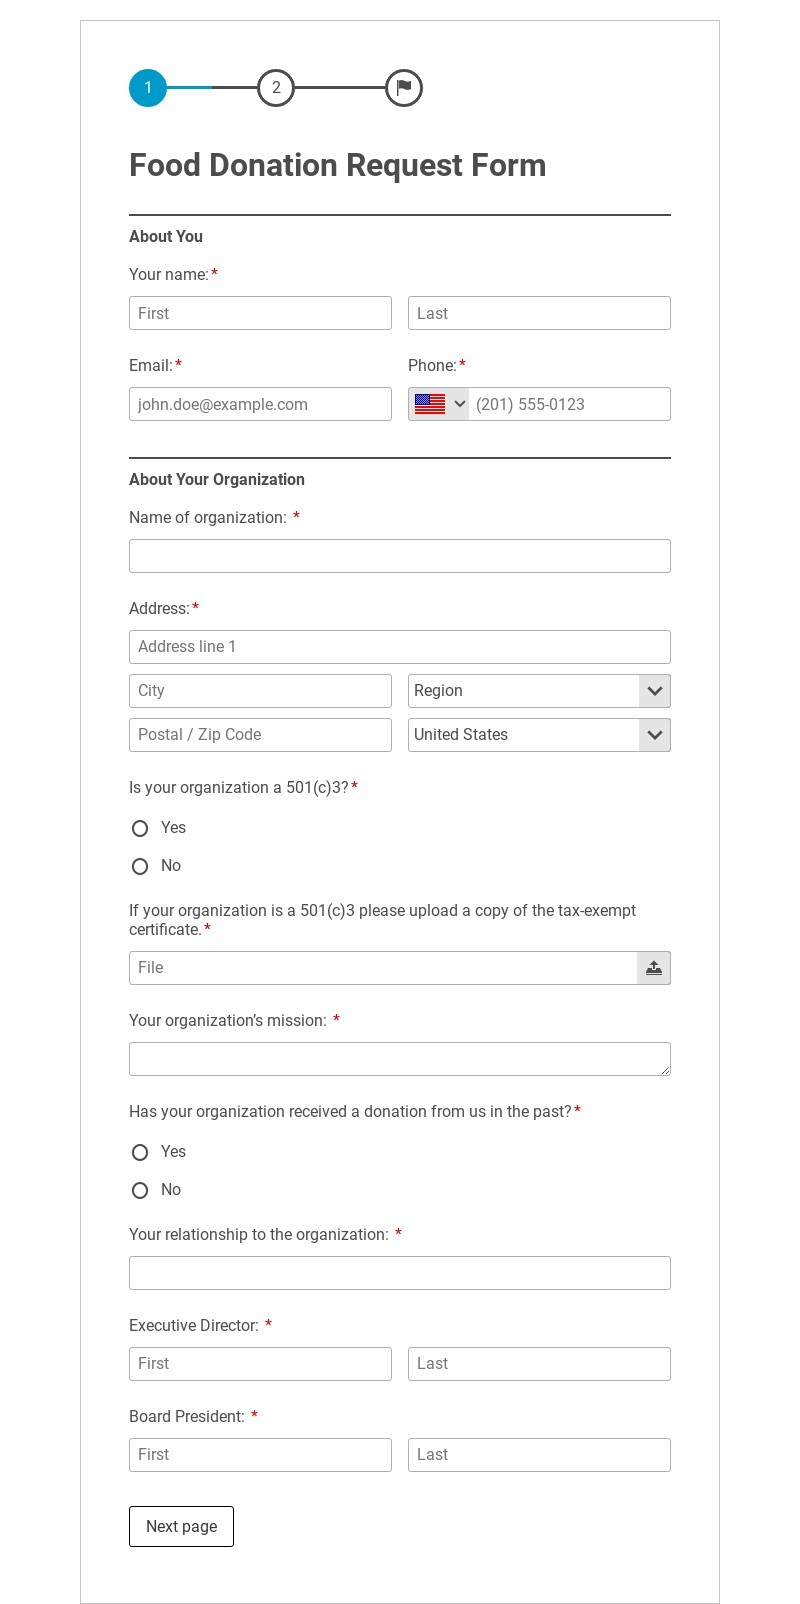Select Yes for past donation received

click(140, 1152)
